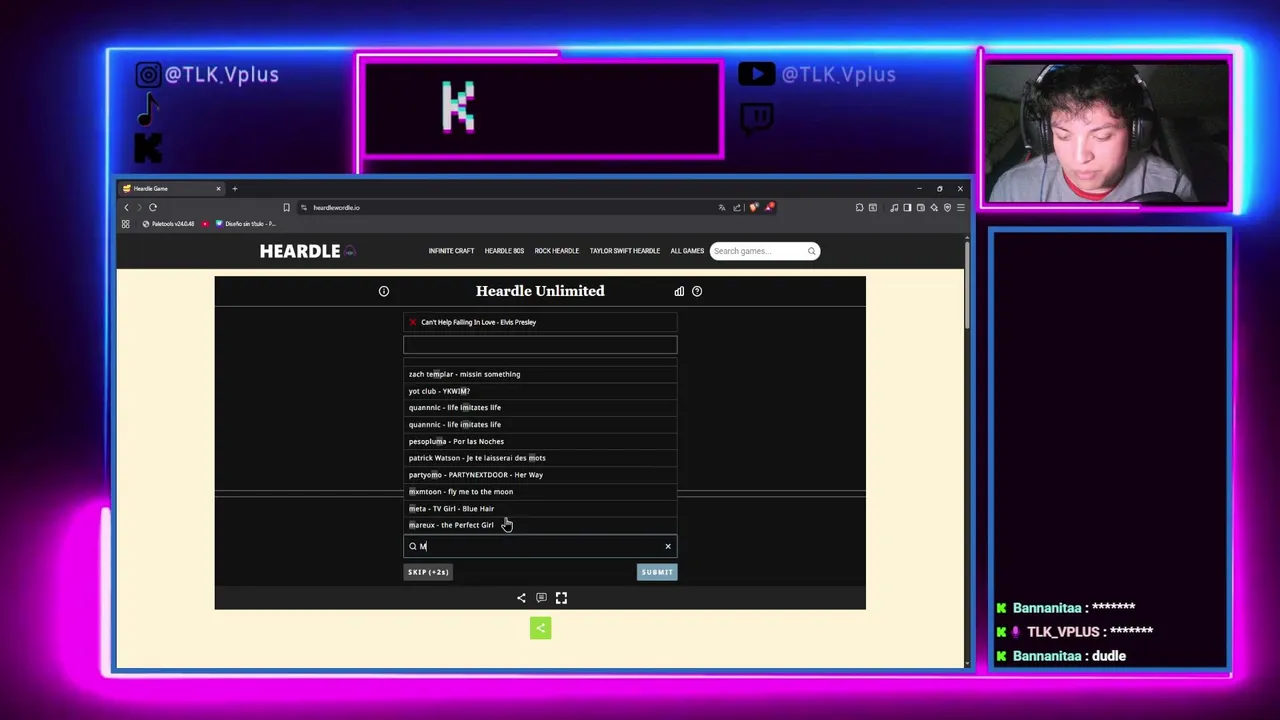
Task: Click the failed guess Can't Help Falling In Love
Action: (x=540, y=322)
